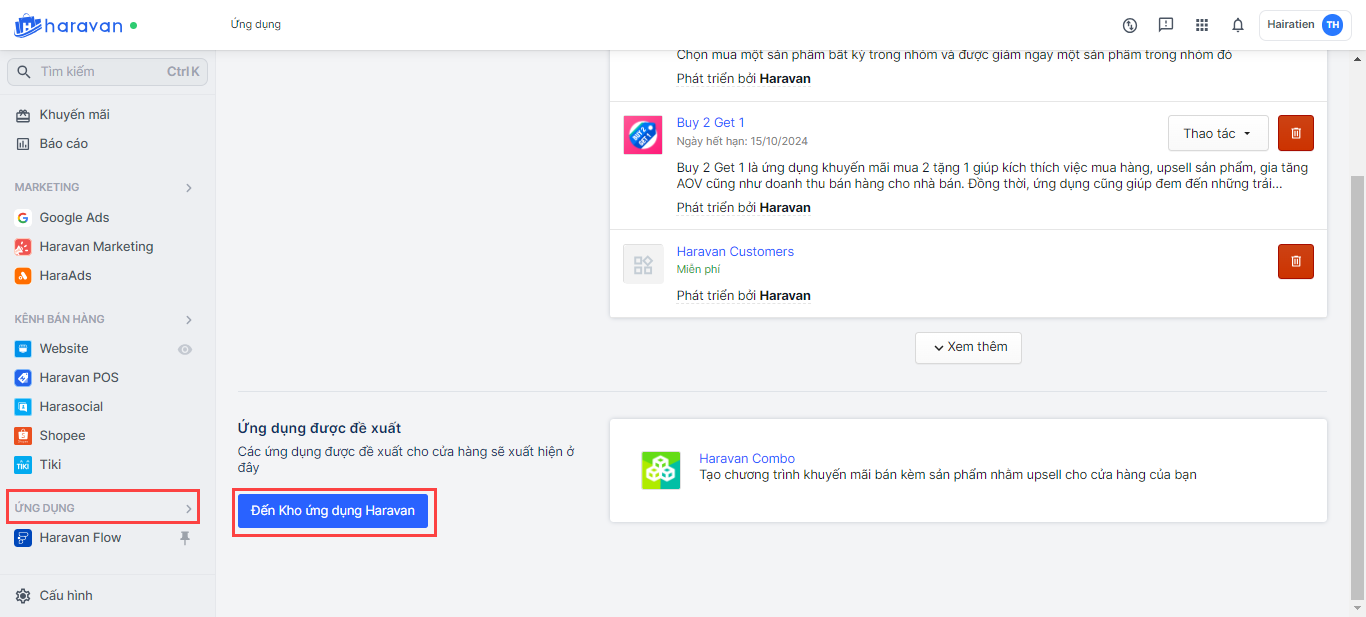Click the Shopee icon

[x=23, y=436]
